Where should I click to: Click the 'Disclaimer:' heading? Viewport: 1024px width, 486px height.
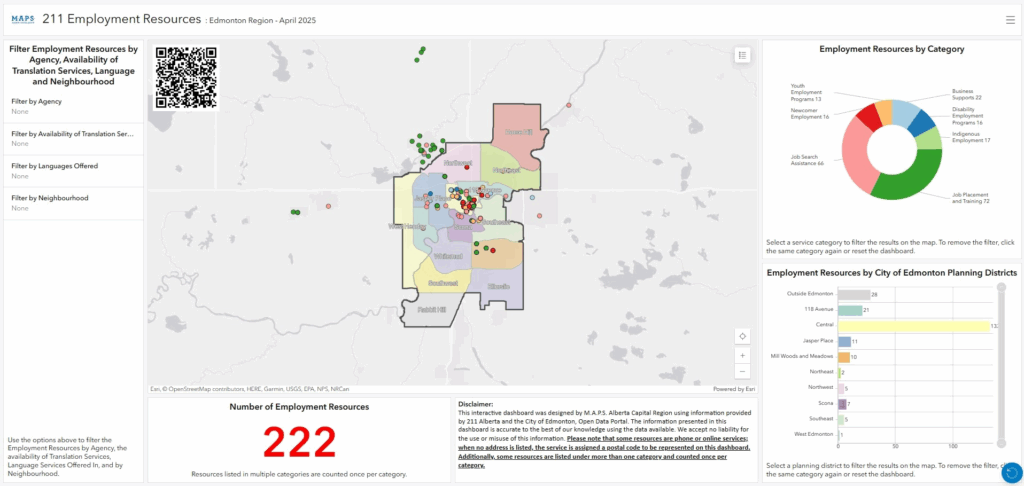(x=475, y=405)
